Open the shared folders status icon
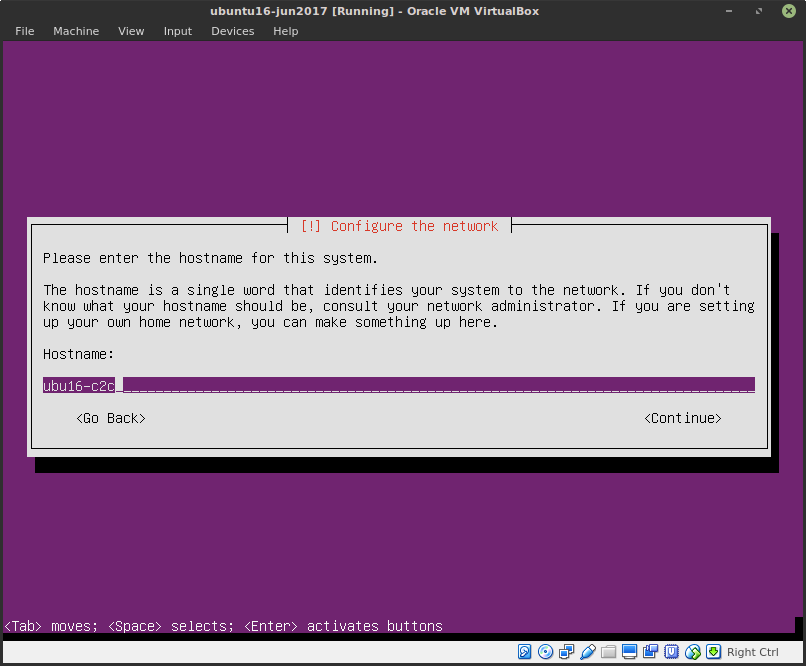 coord(608,651)
